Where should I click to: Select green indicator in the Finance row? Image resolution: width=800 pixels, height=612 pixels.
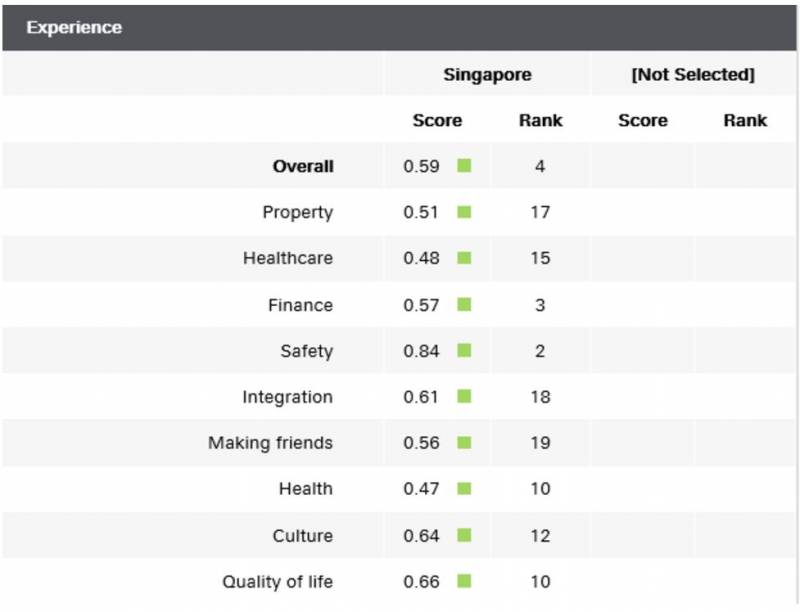[464, 305]
